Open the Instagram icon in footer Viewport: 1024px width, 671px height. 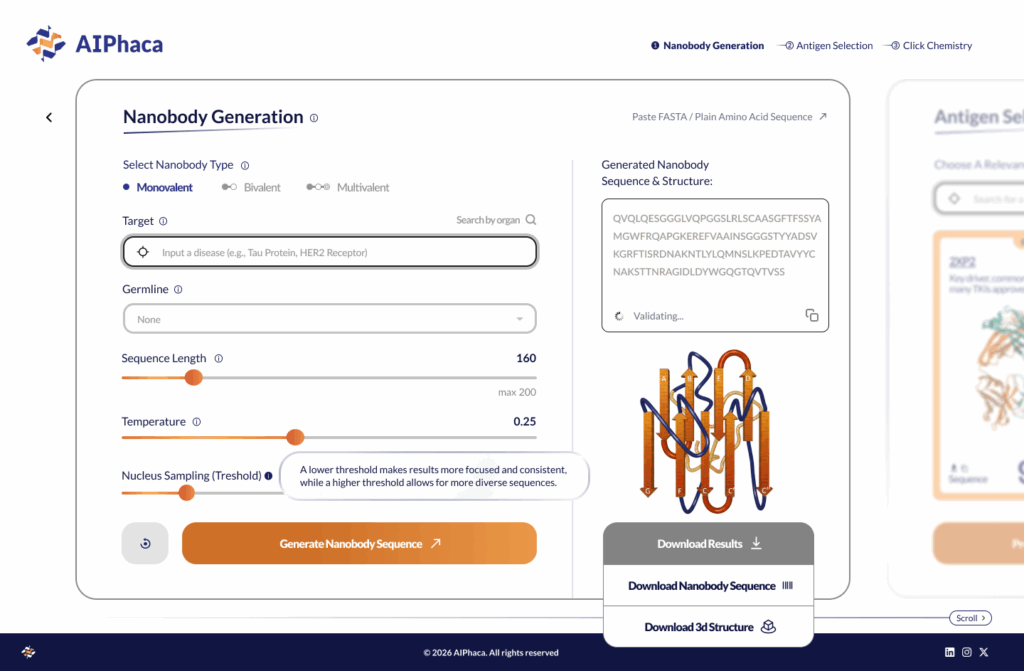tap(966, 652)
